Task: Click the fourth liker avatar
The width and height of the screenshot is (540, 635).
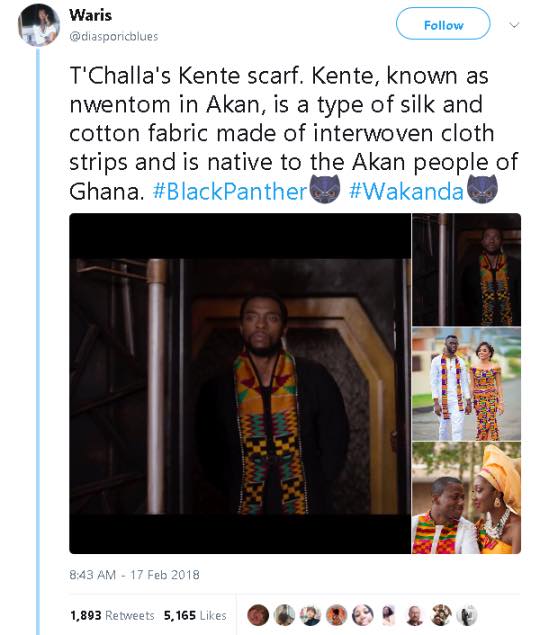Action: pos(336,615)
